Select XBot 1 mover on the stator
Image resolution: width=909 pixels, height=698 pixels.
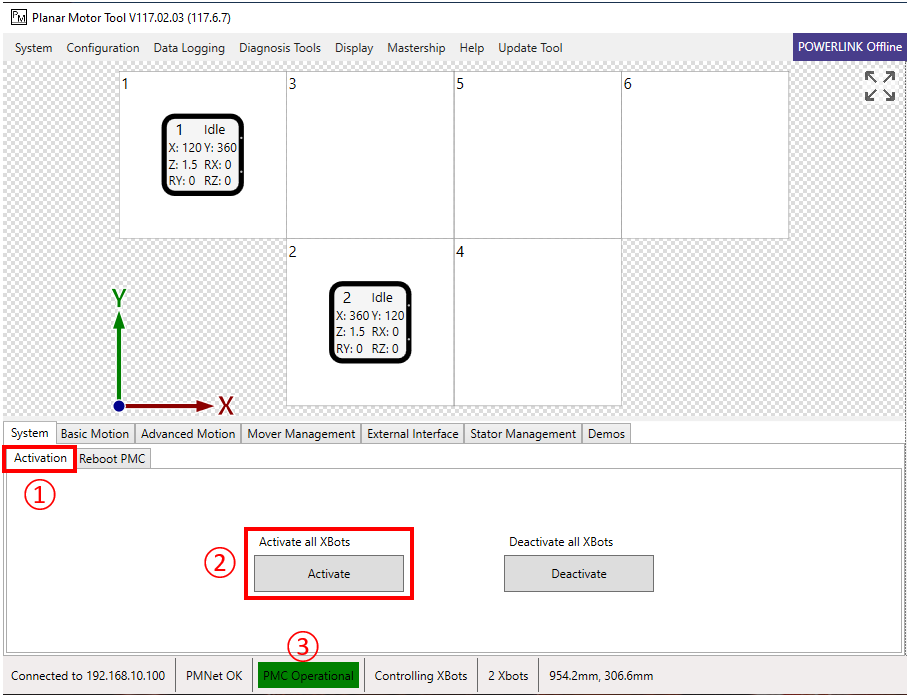203,154
